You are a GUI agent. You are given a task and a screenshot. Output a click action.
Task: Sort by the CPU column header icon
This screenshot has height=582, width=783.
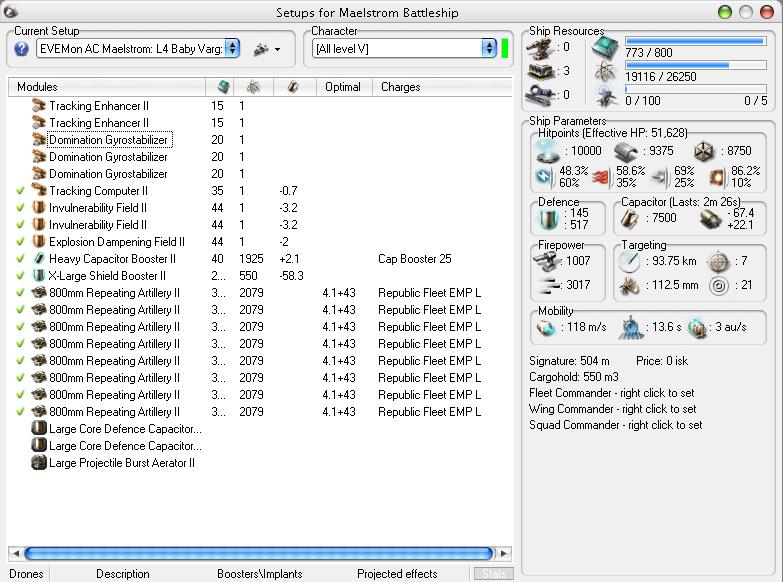click(x=224, y=87)
